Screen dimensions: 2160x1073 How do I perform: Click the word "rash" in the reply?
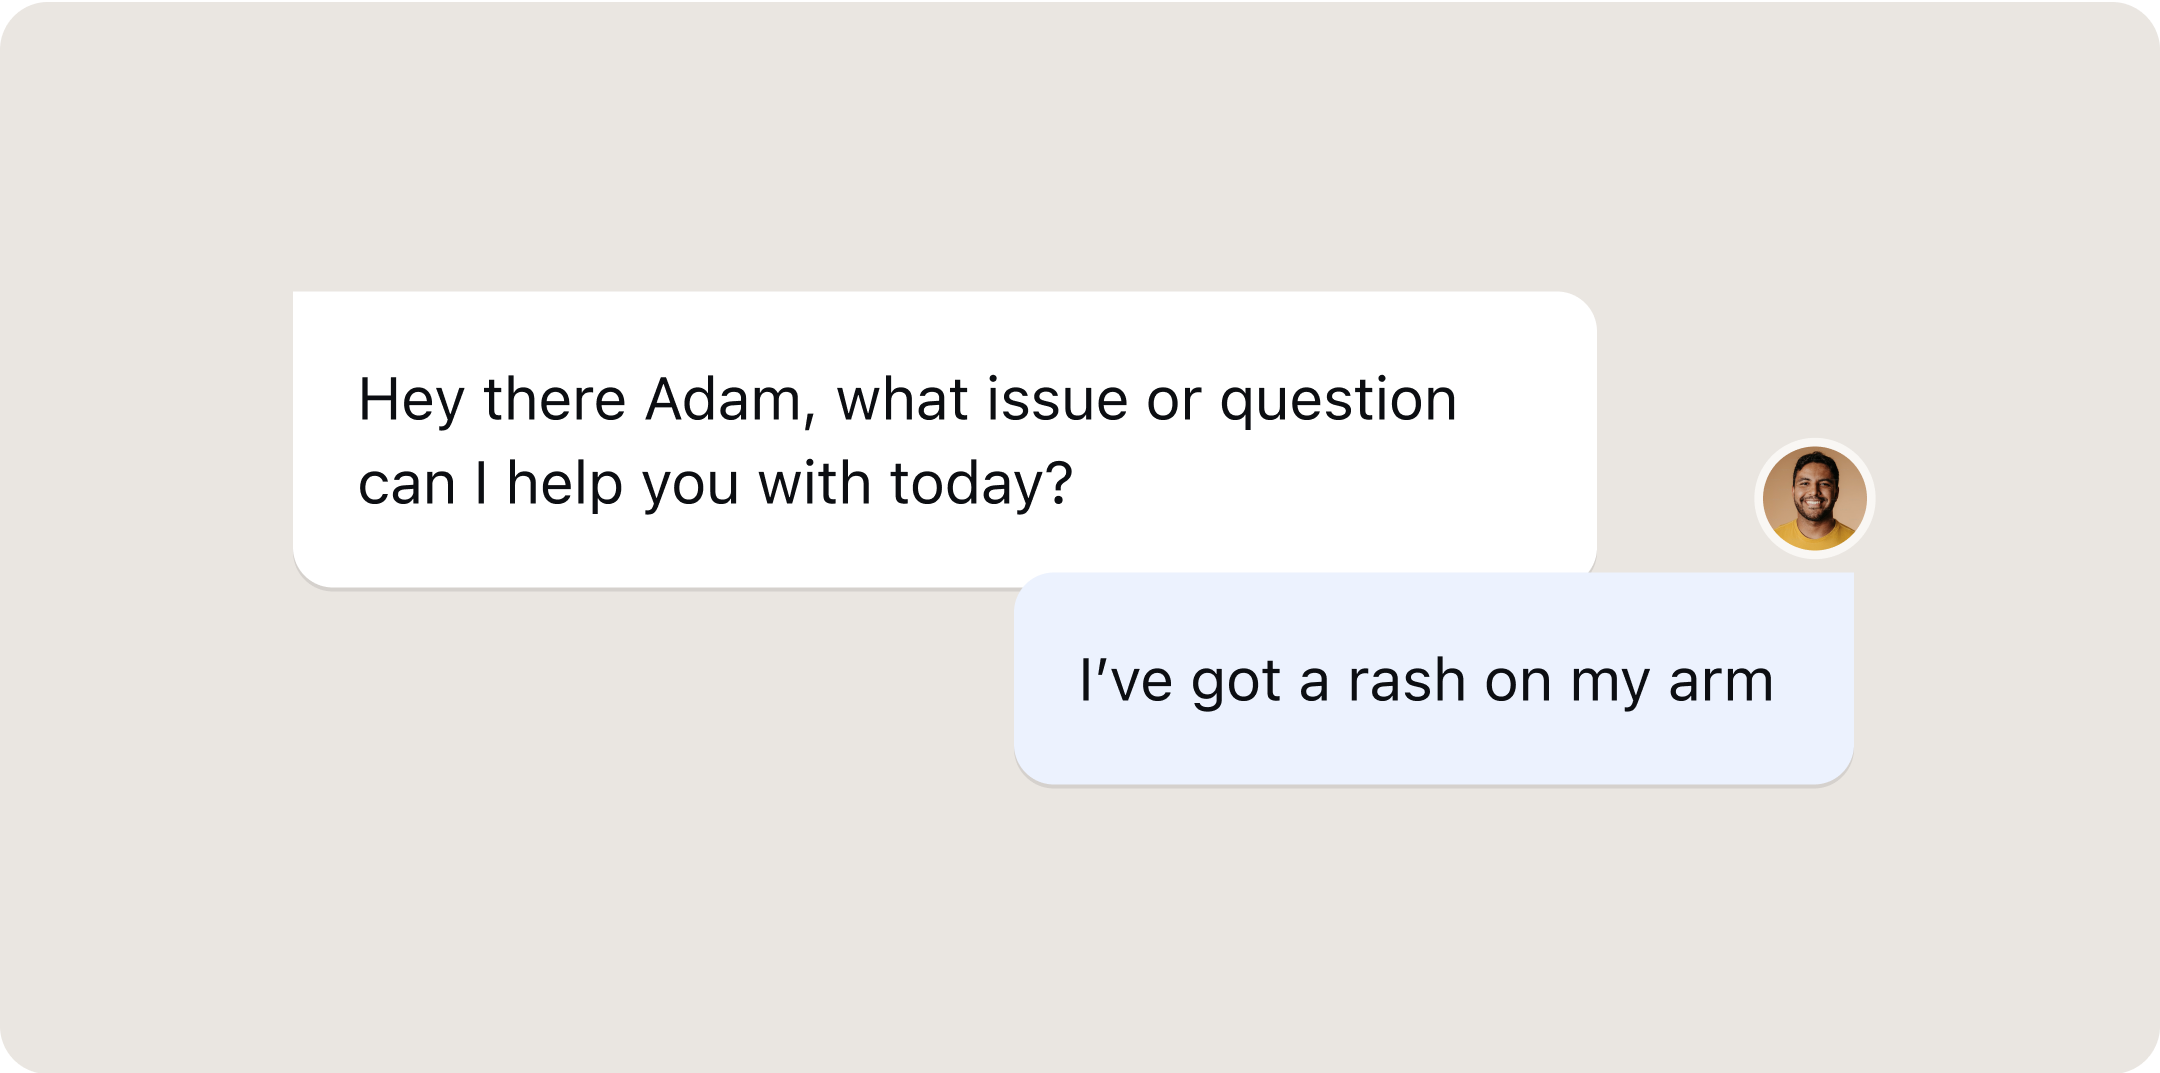[x=1406, y=682]
